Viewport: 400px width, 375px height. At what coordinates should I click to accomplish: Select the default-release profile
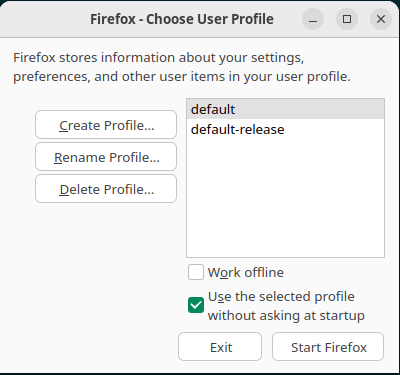(285, 129)
